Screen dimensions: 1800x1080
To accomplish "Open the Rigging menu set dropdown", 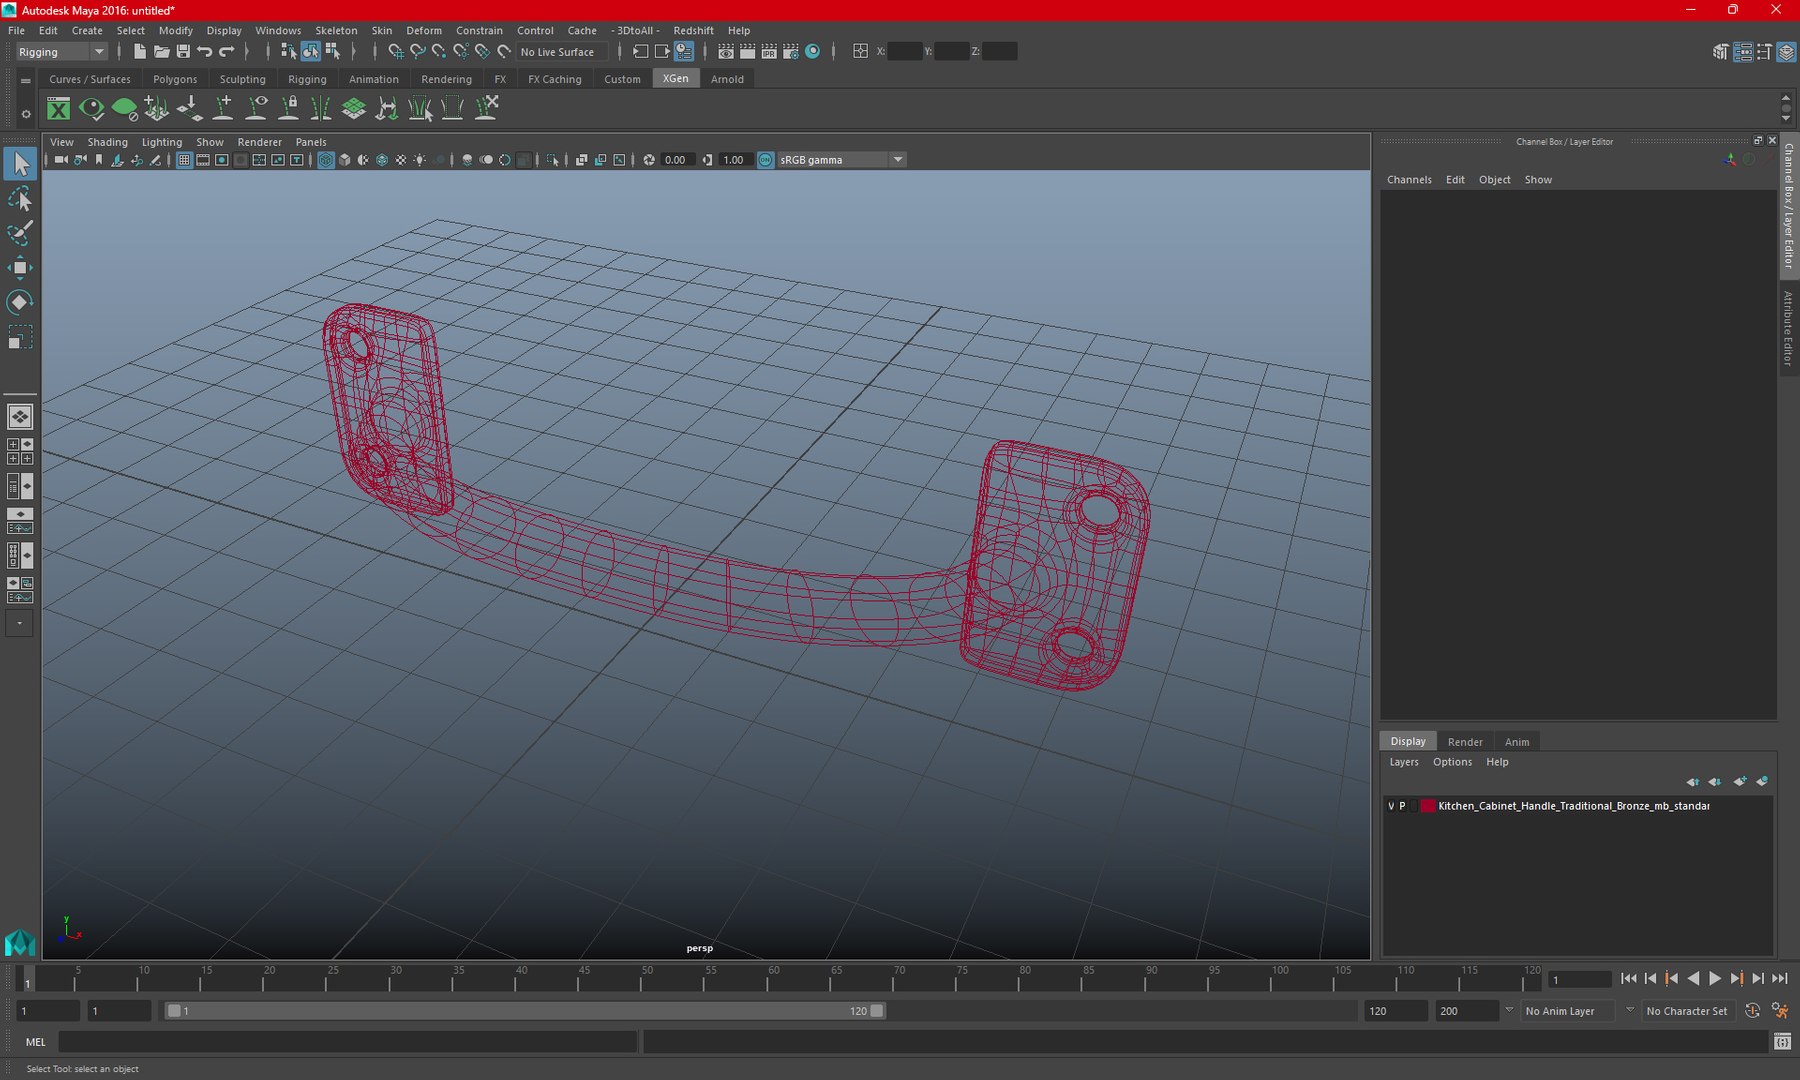I will [x=60, y=52].
